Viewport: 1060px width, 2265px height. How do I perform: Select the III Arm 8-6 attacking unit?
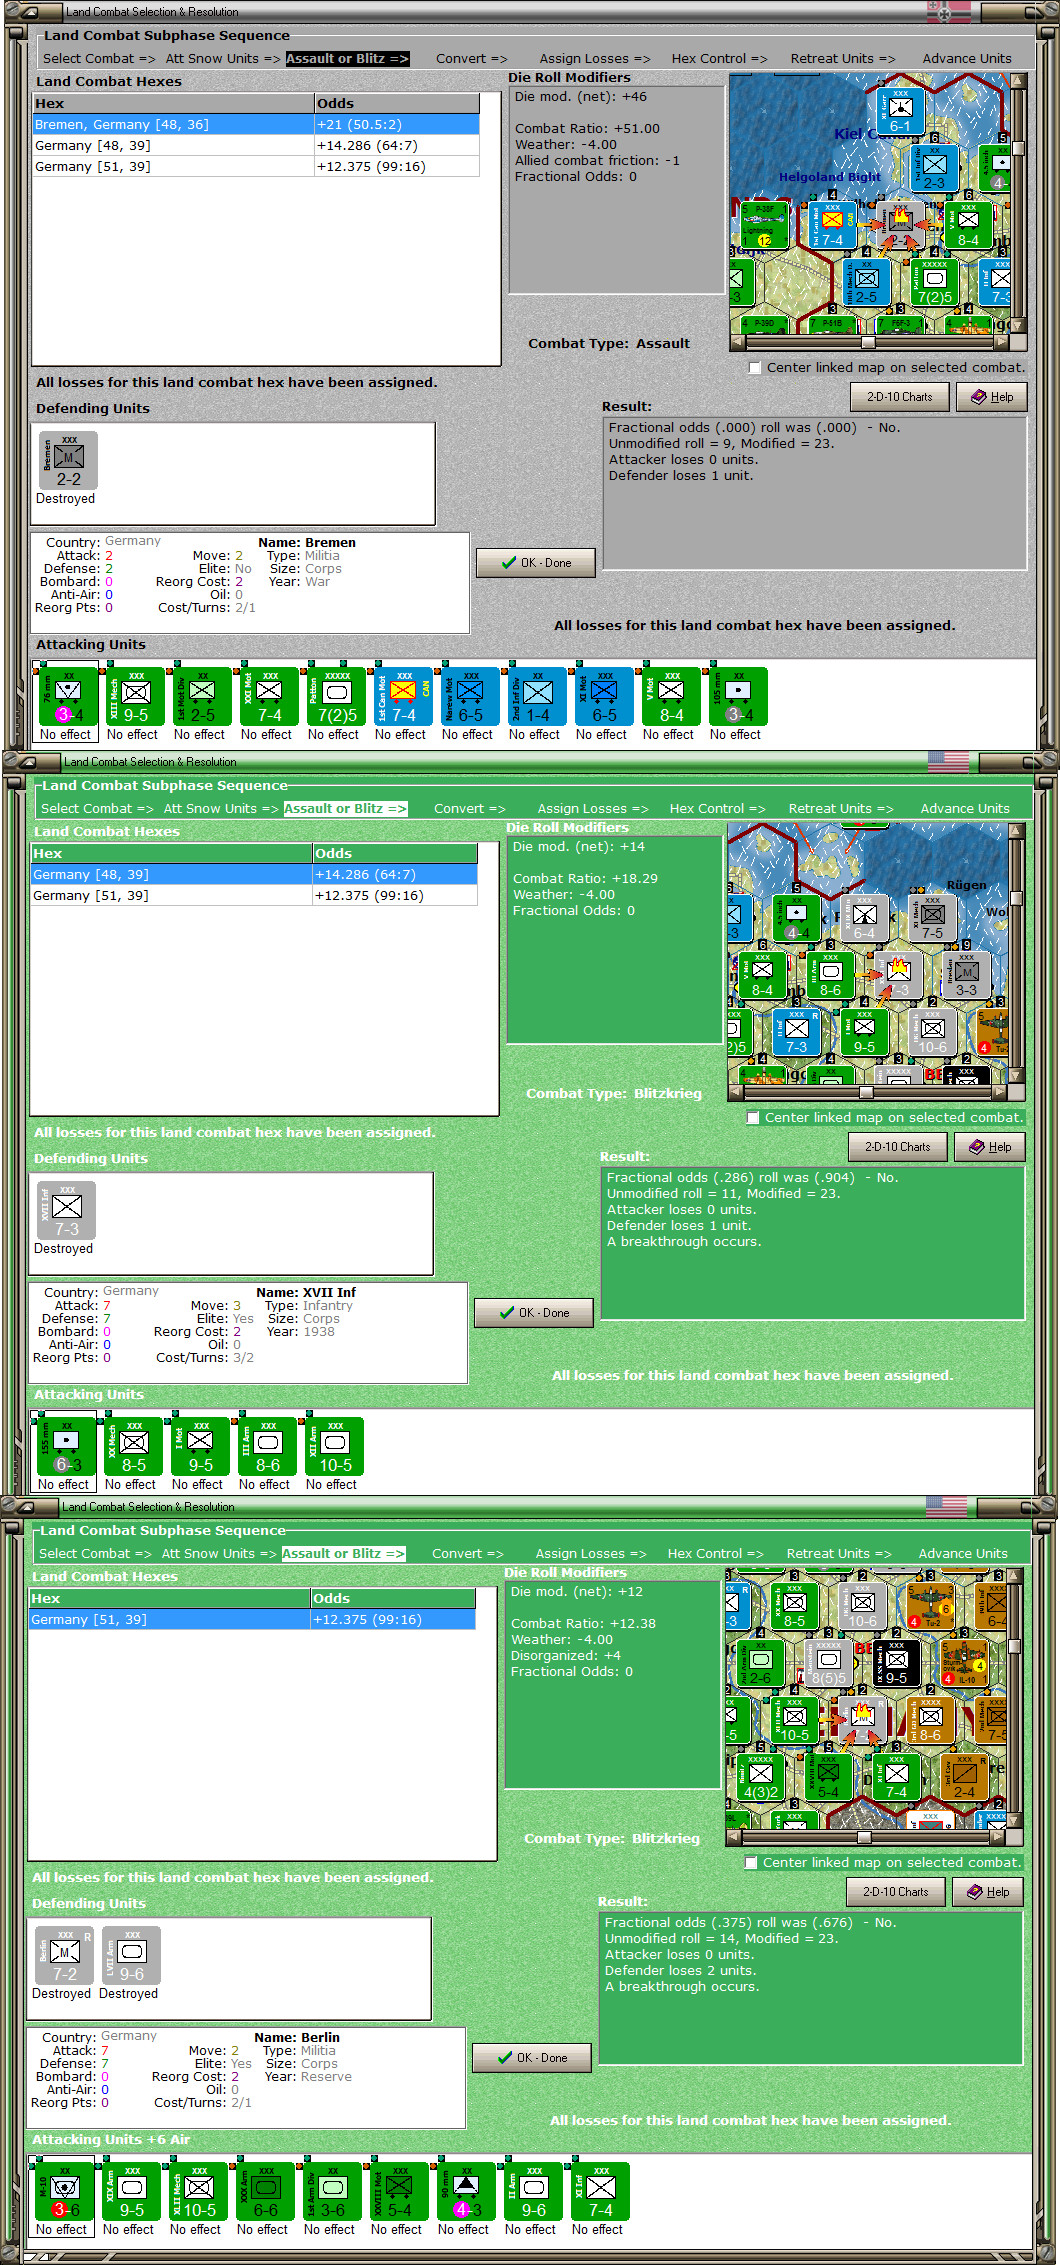tap(268, 1446)
